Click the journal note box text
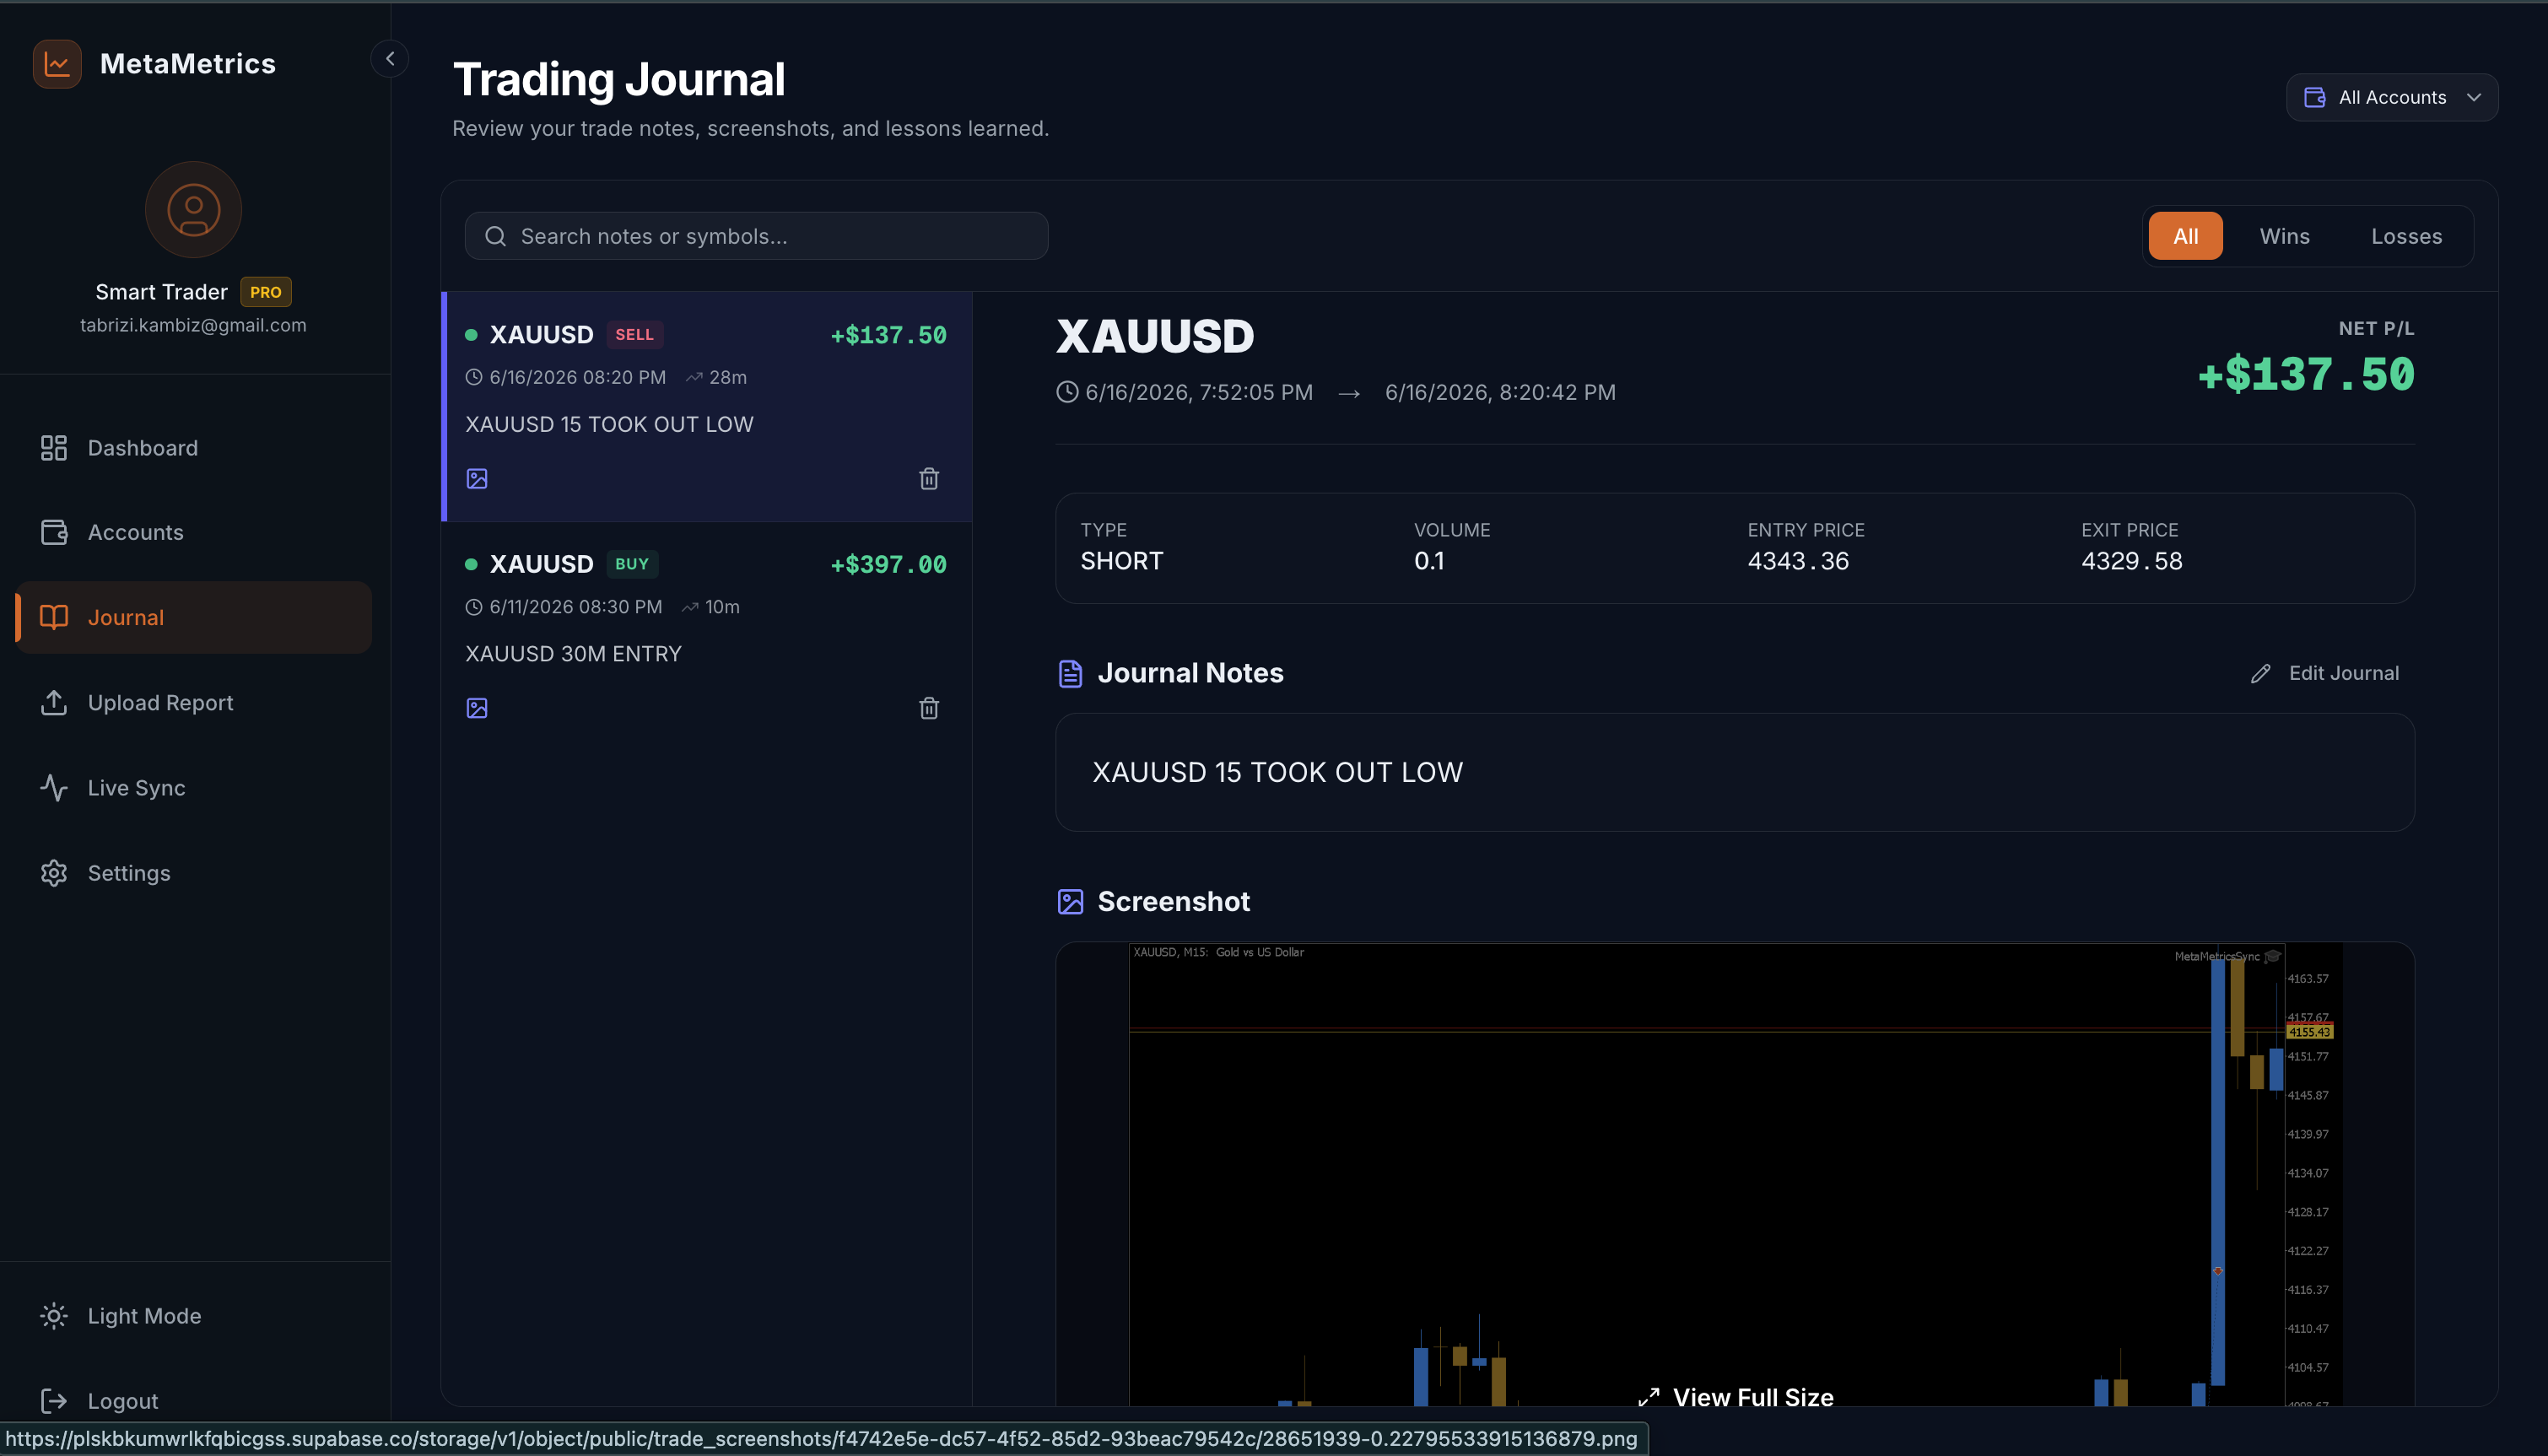Image resolution: width=2548 pixels, height=1456 pixels. pos(1277,772)
